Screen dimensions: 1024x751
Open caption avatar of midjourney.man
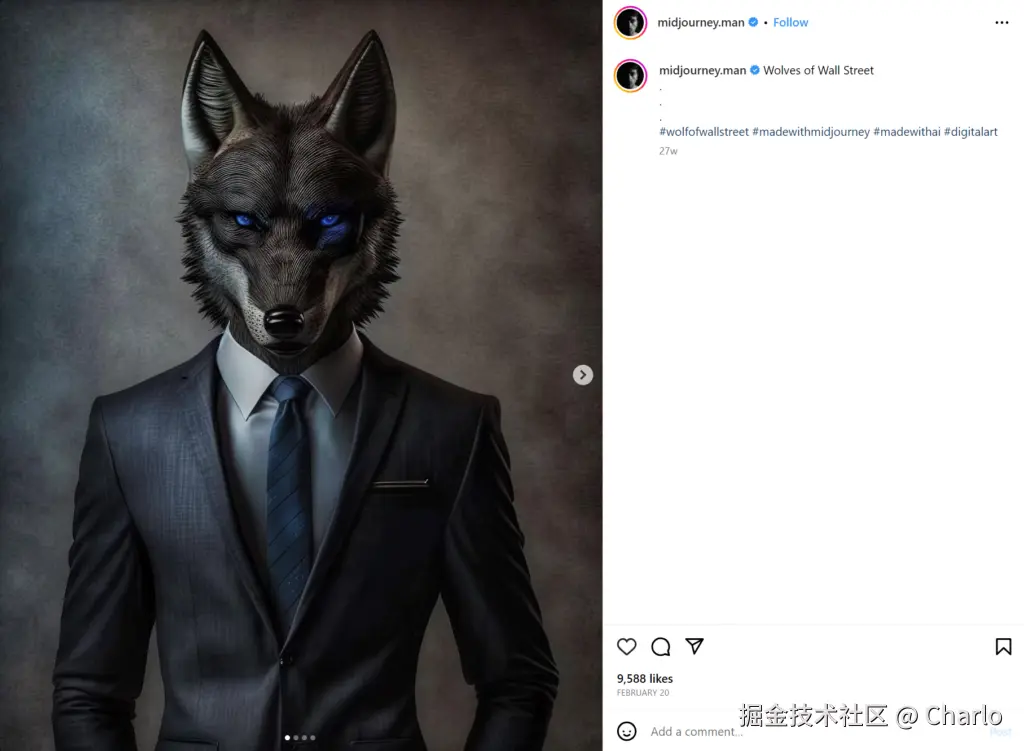coord(630,76)
